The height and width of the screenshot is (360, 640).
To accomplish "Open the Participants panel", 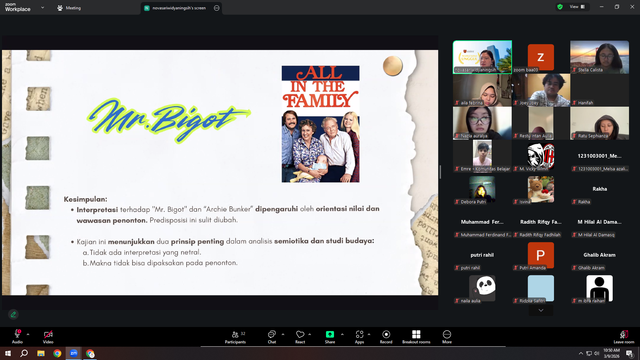I will coord(236,337).
